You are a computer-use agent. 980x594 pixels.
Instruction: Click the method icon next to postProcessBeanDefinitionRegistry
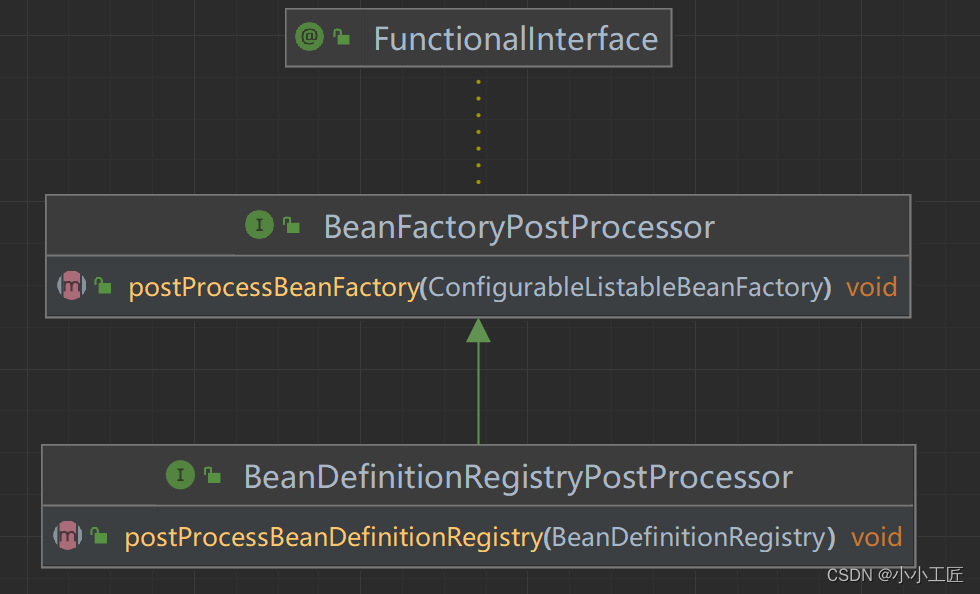66,536
